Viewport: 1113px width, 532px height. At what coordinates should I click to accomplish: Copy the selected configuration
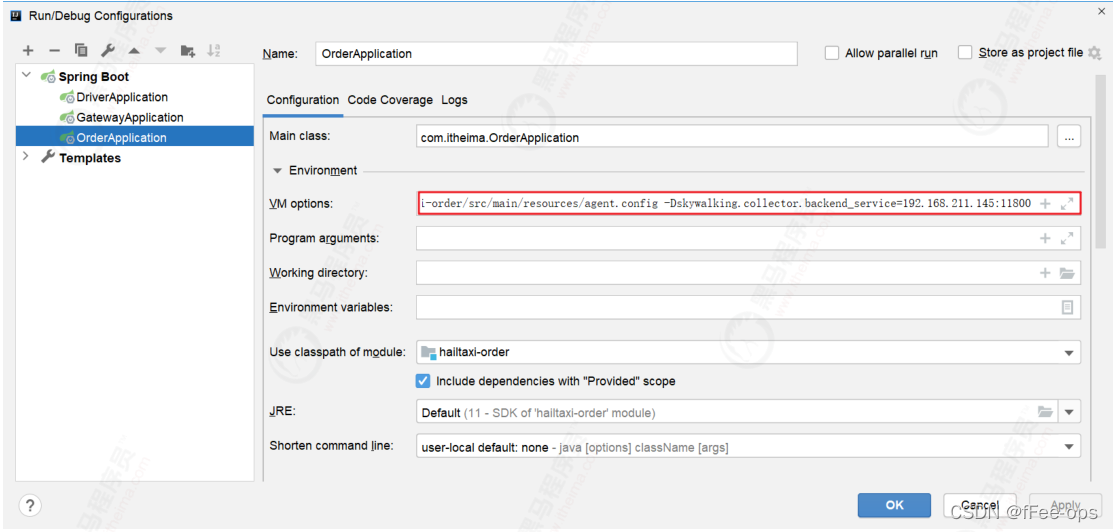81,50
